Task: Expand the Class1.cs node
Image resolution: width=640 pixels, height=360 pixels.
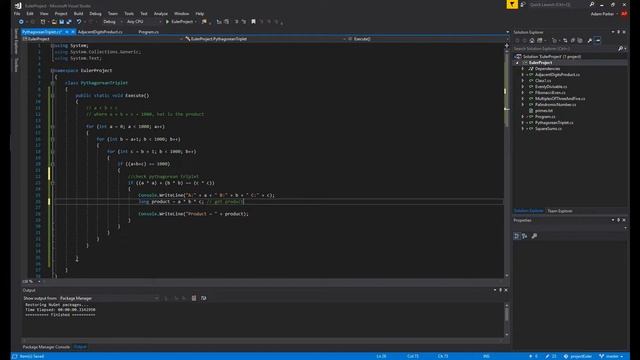Action: 523,81
